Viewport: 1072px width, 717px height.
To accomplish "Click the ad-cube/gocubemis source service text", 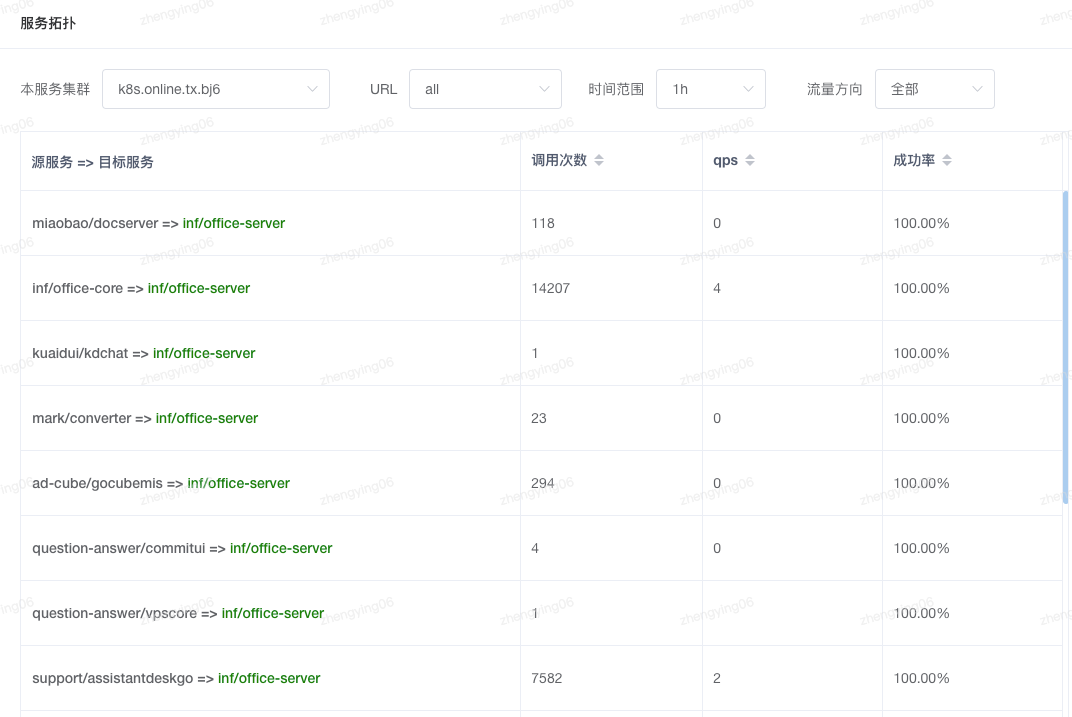I will (x=97, y=483).
